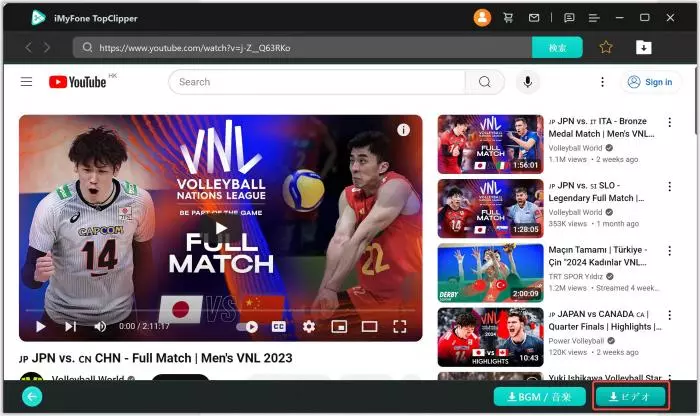
Task: Open the downloads folder icon
Action: [x=643, y=47]
